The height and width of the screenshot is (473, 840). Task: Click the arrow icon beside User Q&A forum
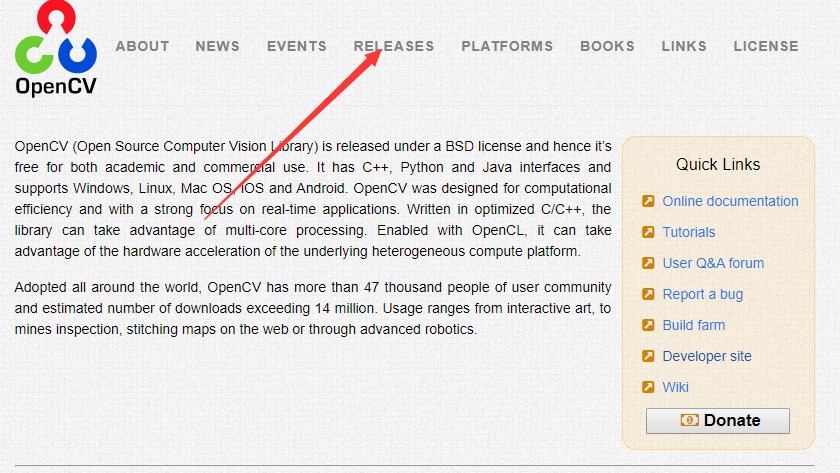click(x=648, y=263)
